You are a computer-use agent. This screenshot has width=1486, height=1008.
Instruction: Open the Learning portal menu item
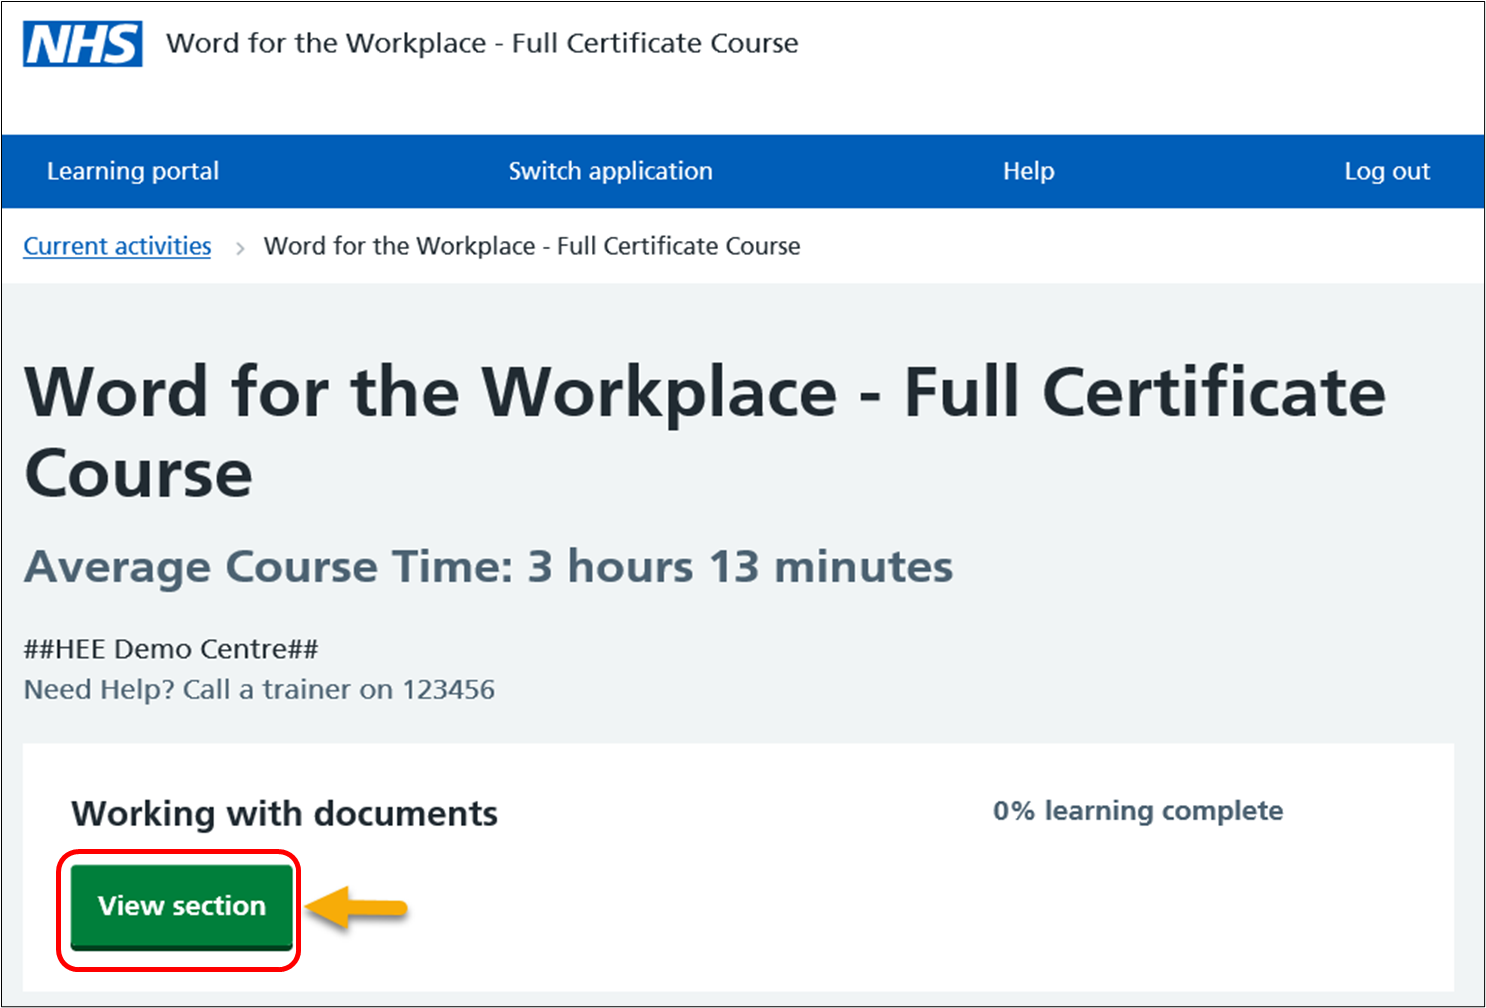(x=133, y=171)
